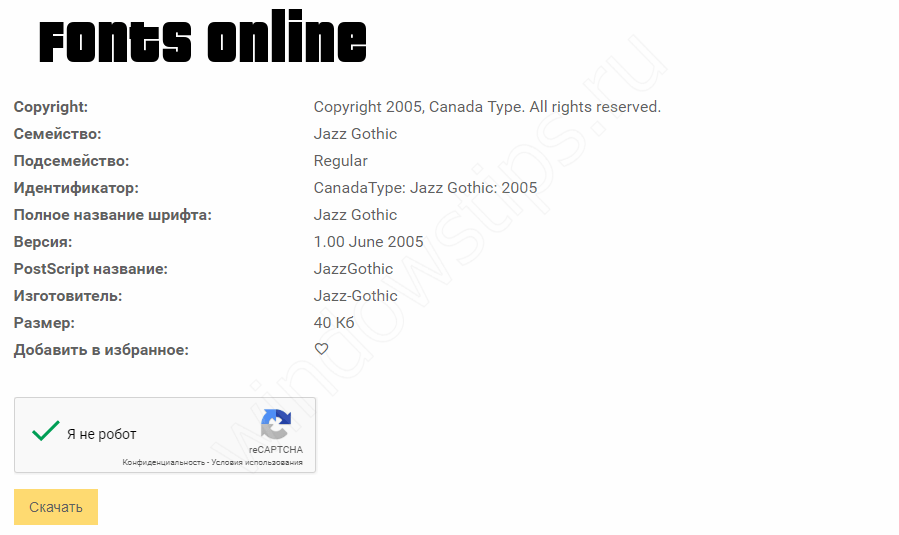Click 'Jazz Gothic' beside Полное название шрифта
899x535 pixels.
click(x=355, y=214)
